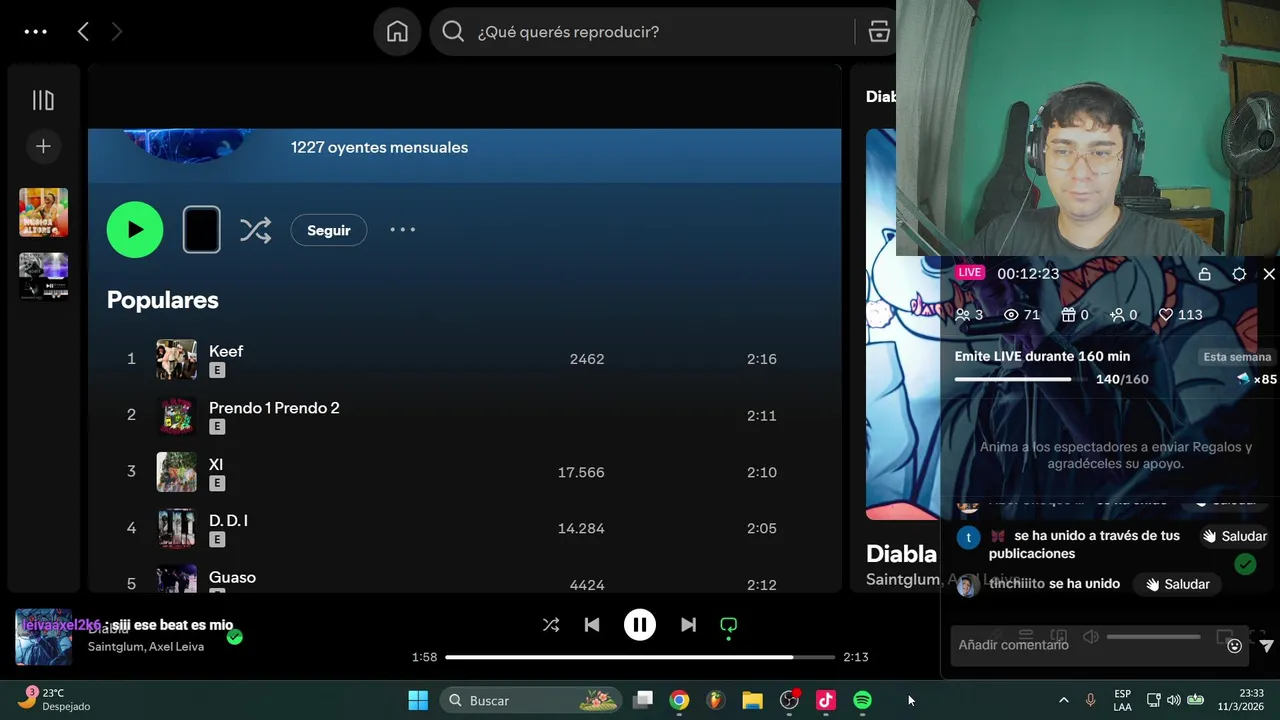The image size is (1280, 720).
Task: Open the likes heart counter 113
Action: [1180, 315]
